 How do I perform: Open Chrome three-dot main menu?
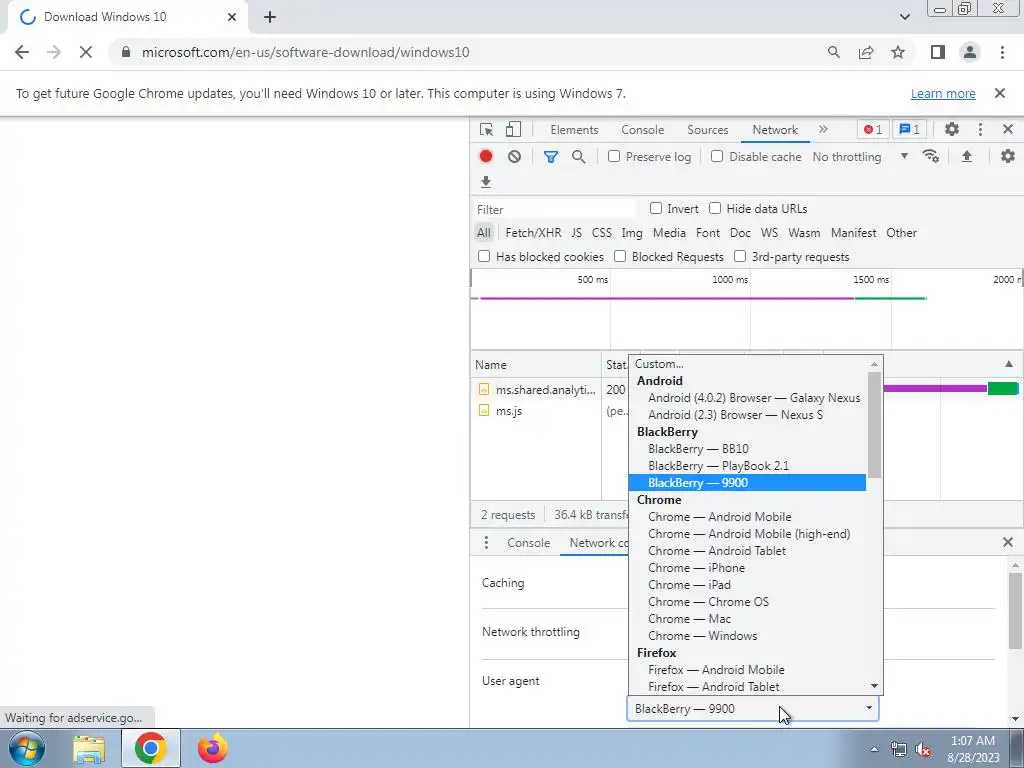pos(1002,52)
